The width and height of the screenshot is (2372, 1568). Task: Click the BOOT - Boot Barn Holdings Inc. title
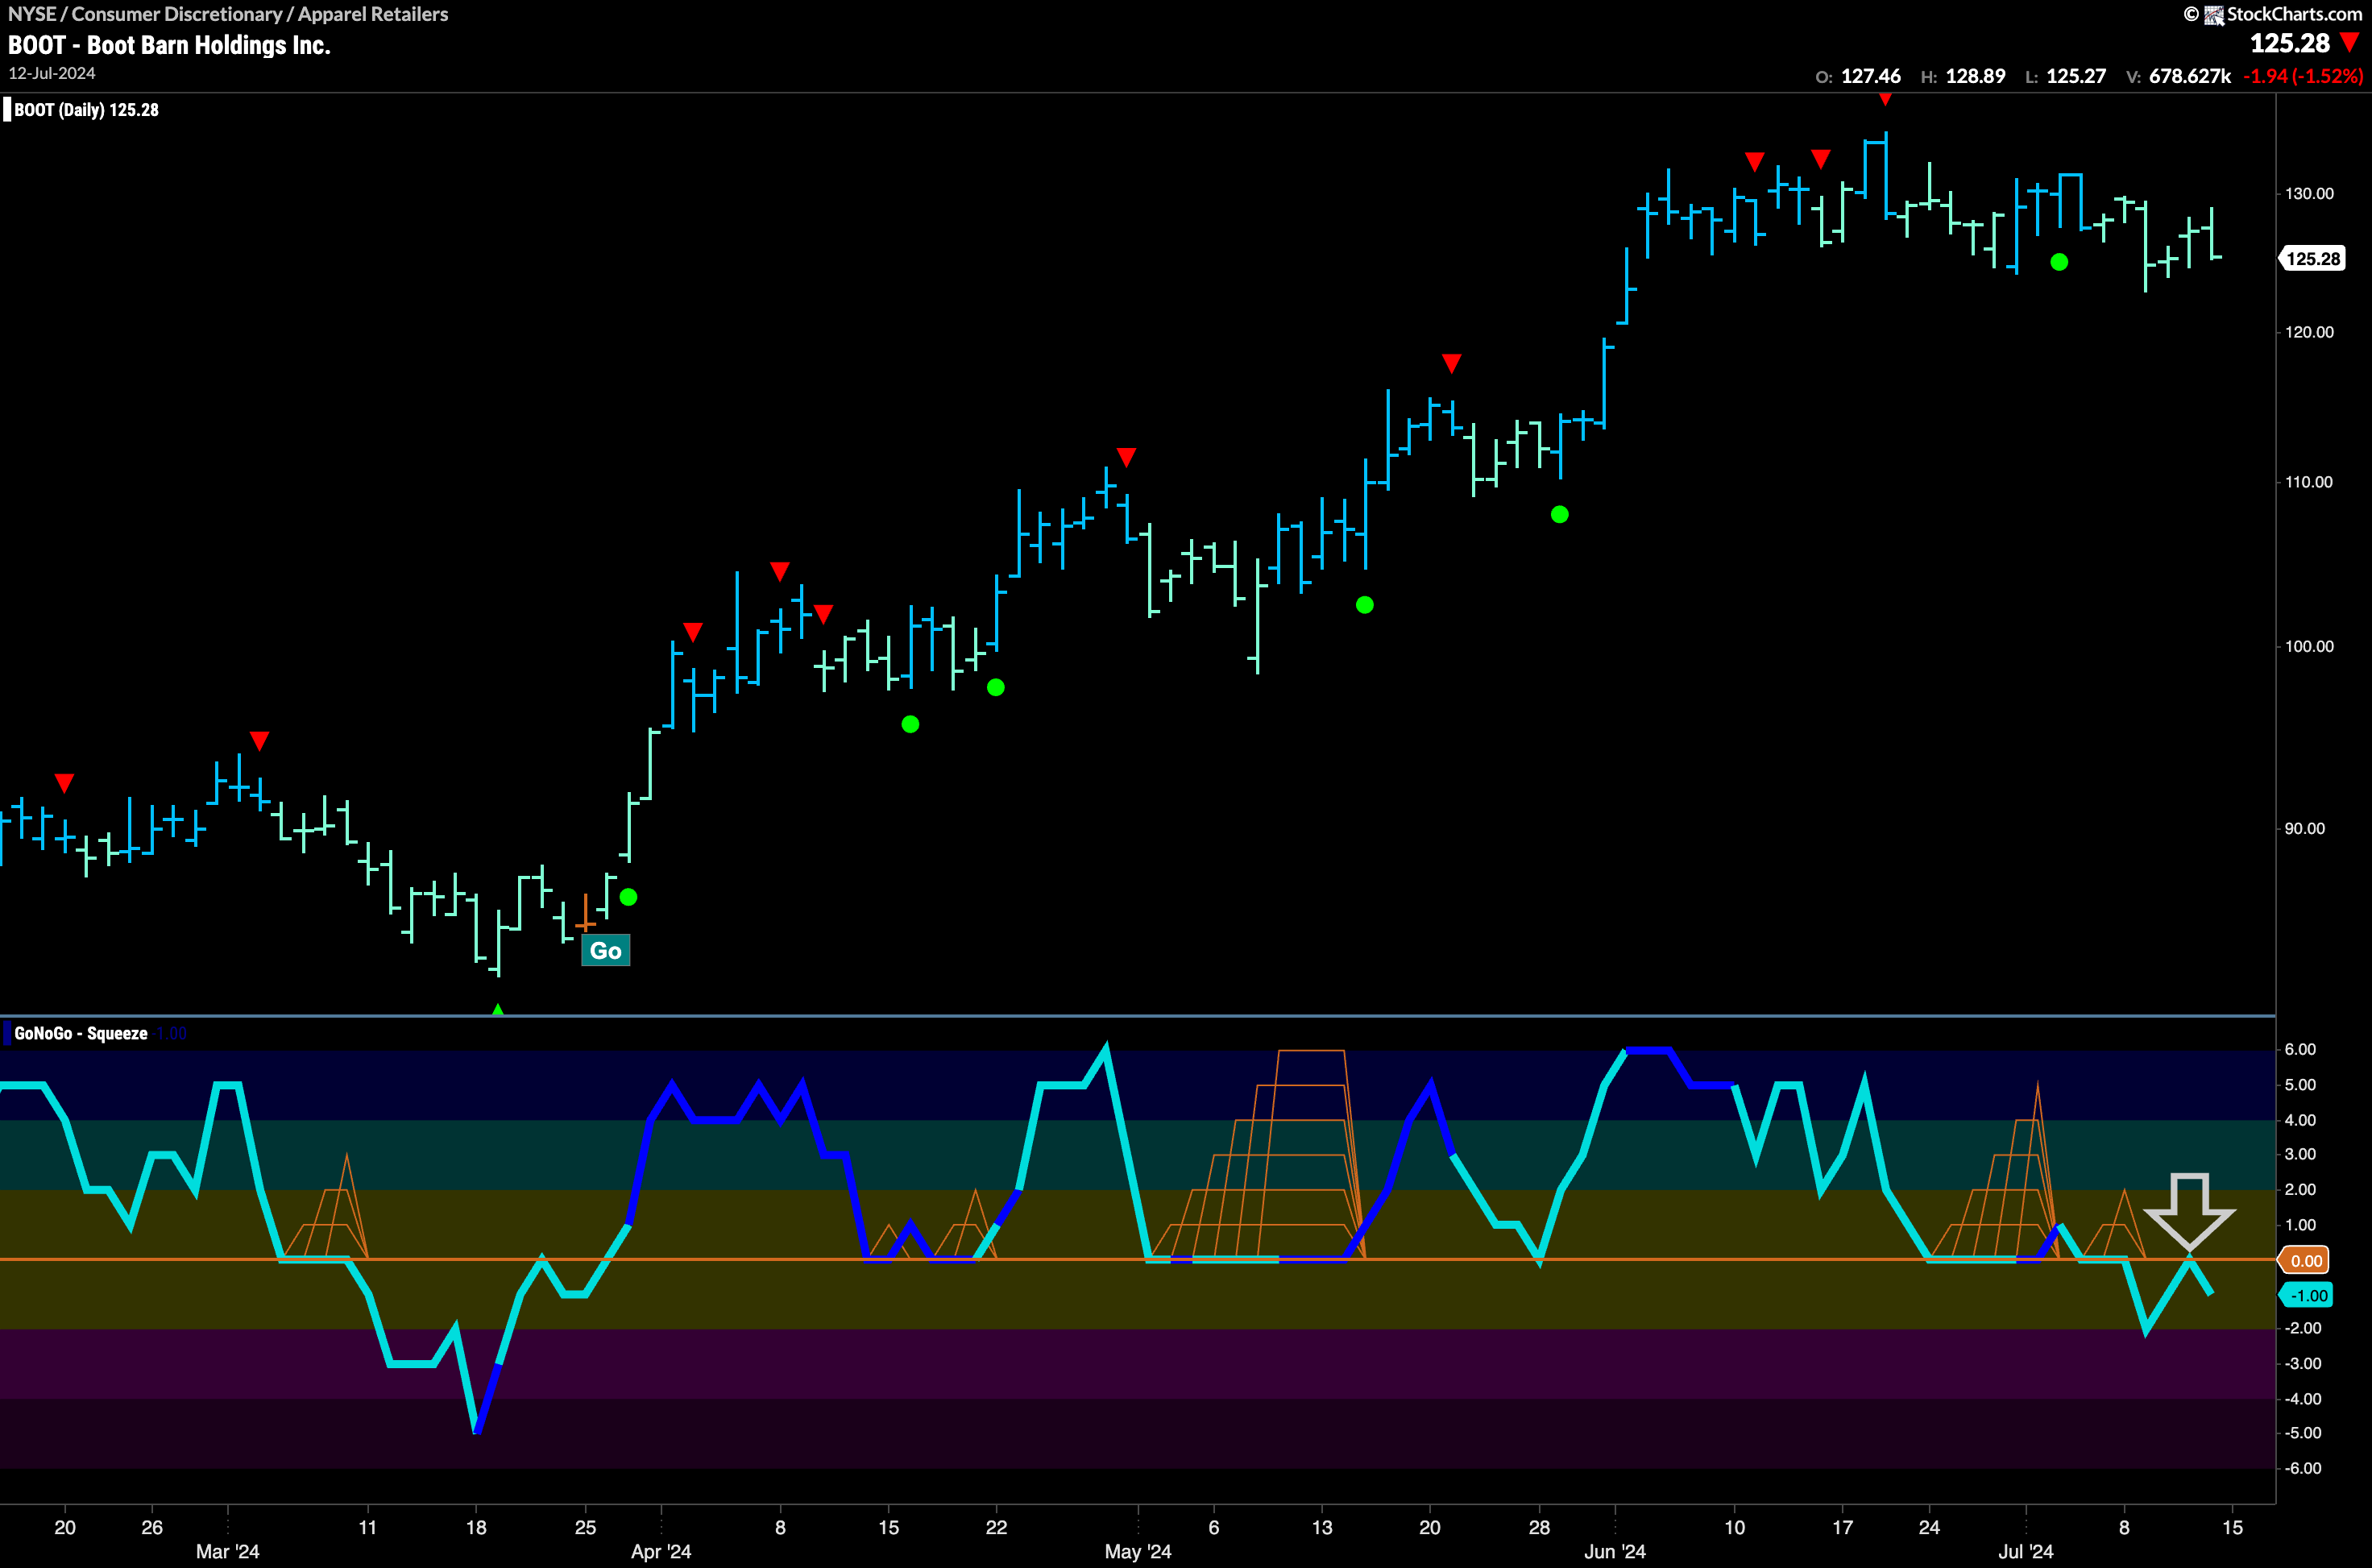click(x=169, y=45)
